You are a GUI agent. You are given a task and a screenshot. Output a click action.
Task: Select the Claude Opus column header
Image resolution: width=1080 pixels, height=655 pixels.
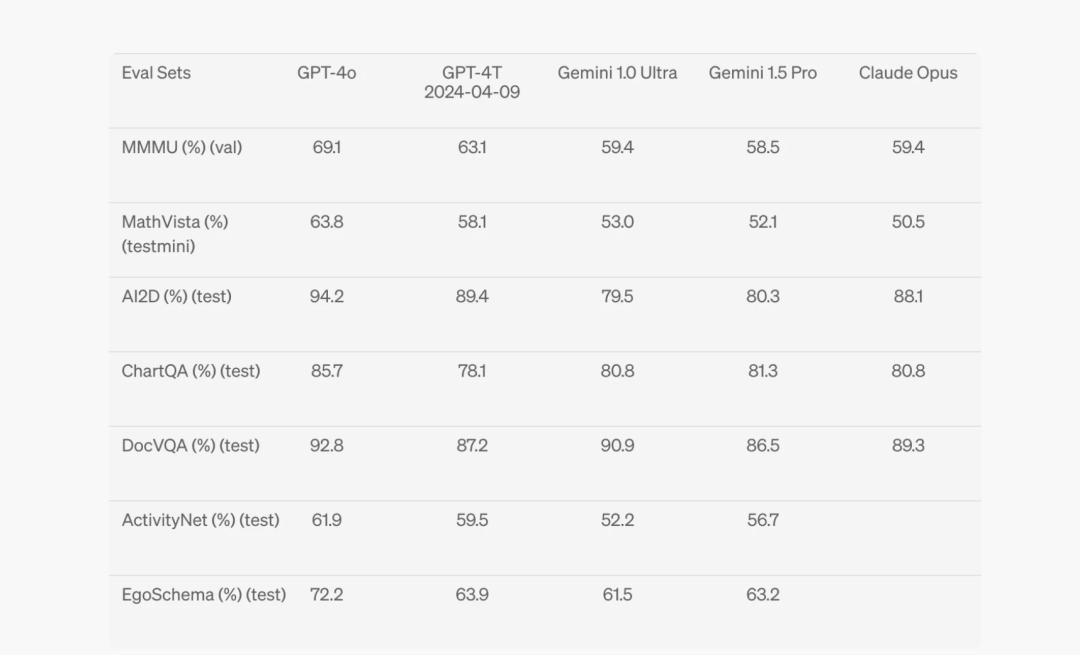pyautogui.click(x=908, y=73)
